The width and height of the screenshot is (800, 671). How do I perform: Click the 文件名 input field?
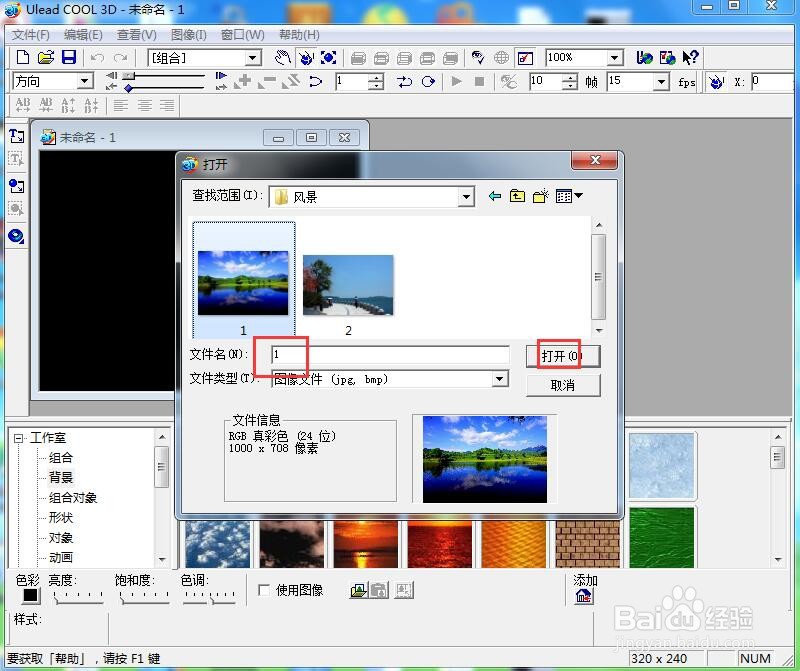[x=390, y=354]
